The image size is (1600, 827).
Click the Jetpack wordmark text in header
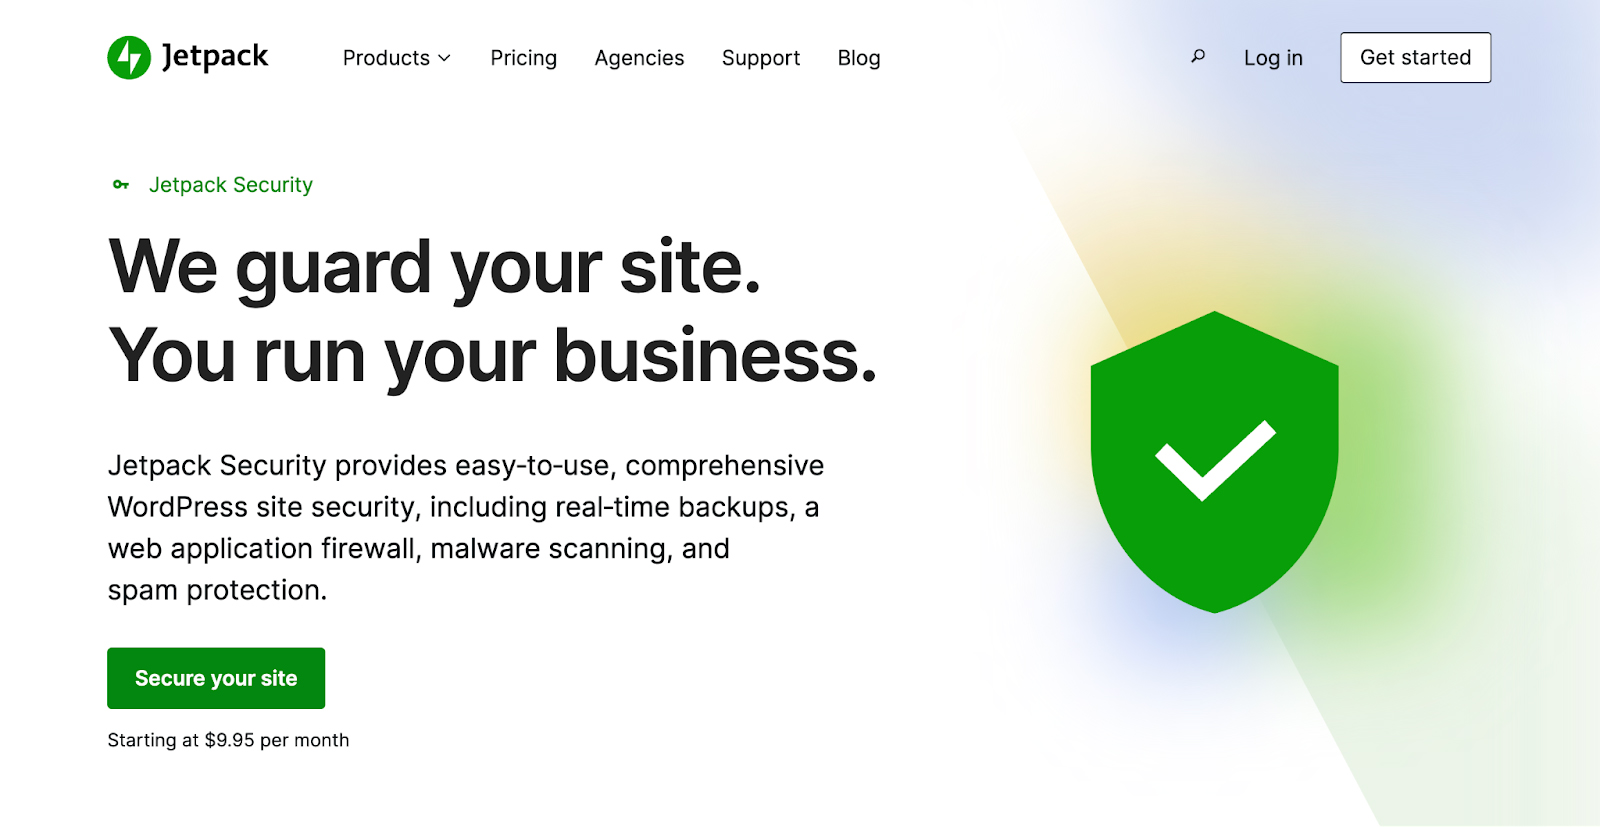click(x=215, y=57)
